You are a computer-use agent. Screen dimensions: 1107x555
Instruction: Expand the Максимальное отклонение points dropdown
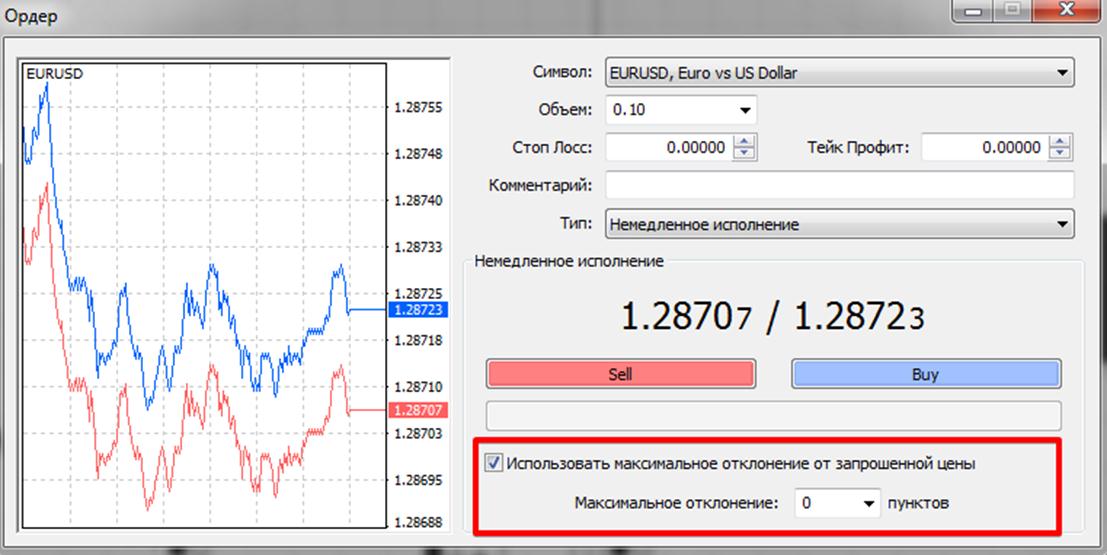pos(868,504)
